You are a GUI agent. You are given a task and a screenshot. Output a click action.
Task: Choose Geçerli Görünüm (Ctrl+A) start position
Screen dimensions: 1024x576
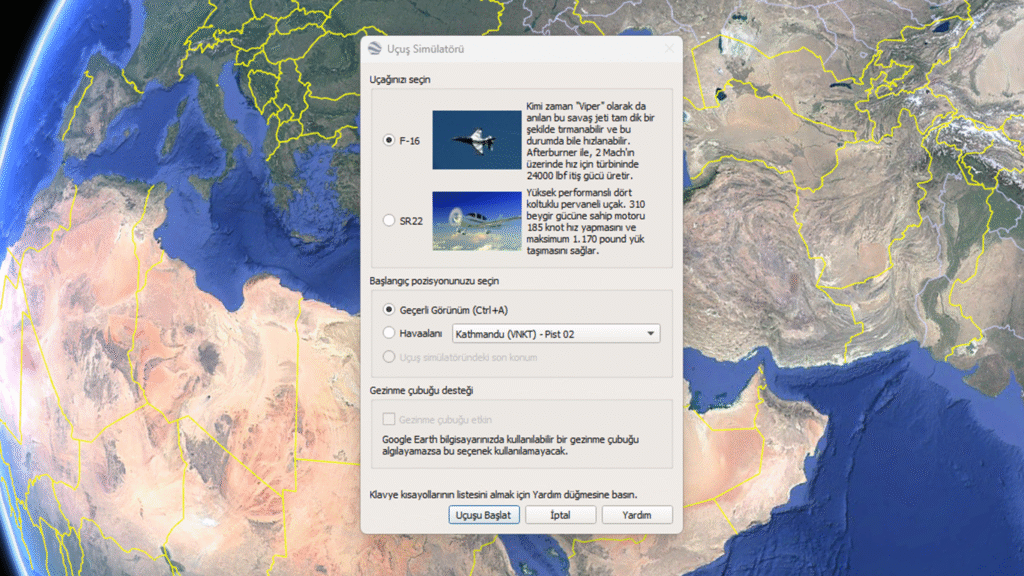pos(390,310)
